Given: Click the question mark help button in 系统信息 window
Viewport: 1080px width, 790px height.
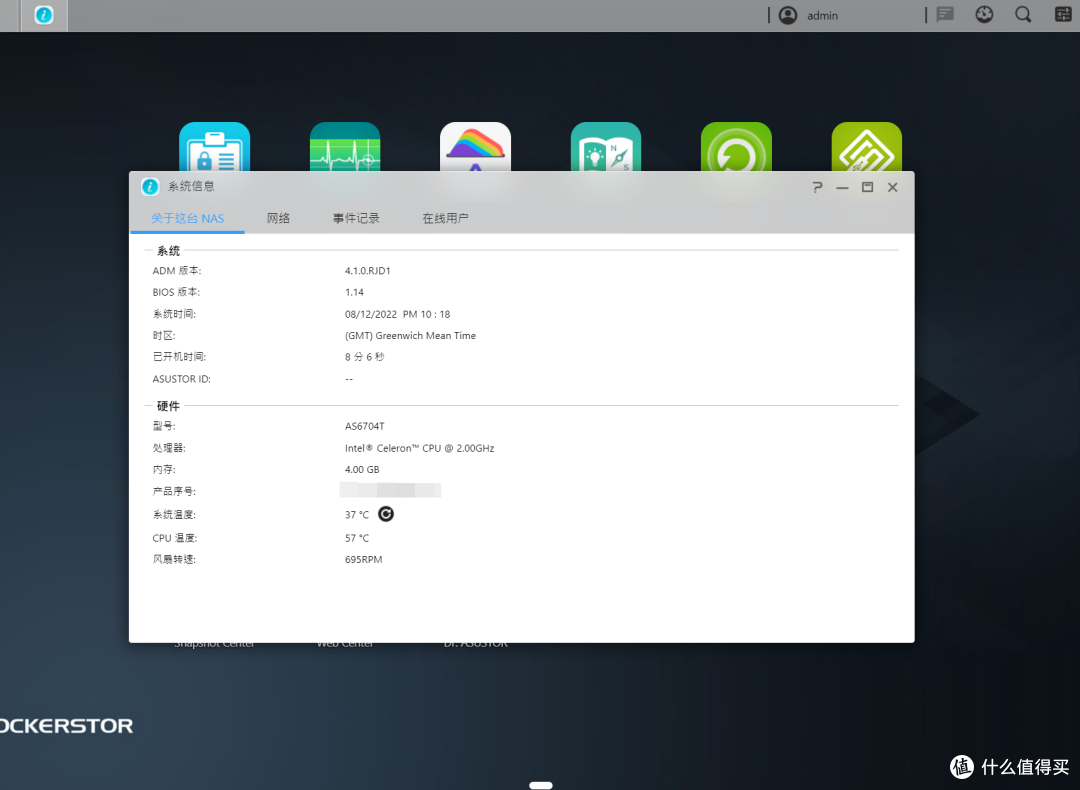Looking at the screenshot, I should (817, 187).
